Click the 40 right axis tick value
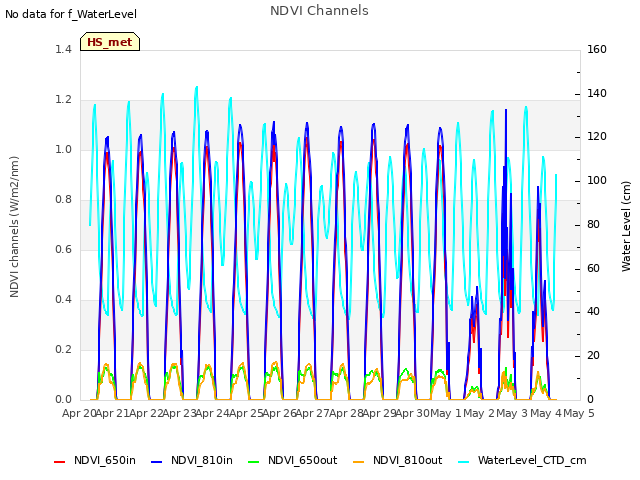This screenshot has width=640, height=480. tap(593, 312)
